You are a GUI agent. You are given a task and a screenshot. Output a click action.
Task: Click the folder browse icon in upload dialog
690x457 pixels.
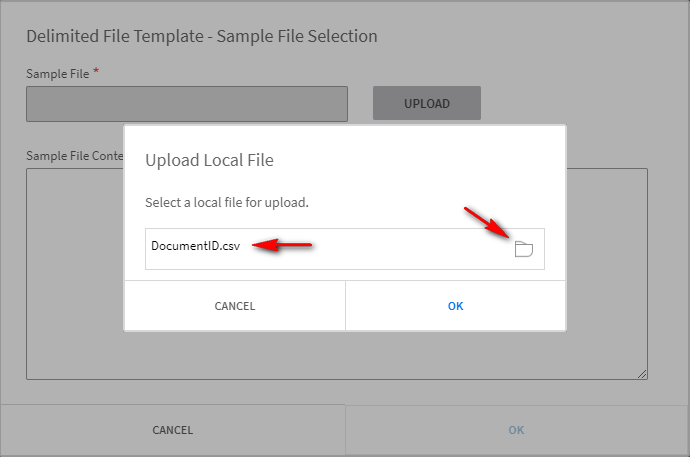point(524,249)
